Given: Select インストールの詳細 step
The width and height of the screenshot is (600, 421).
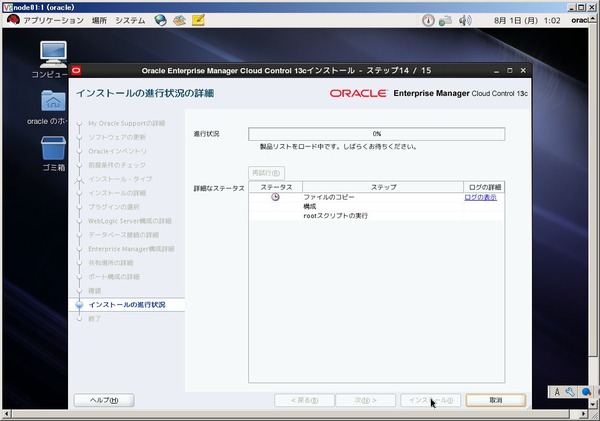Looking at the screenshot, I should click(x=117, y=193).
